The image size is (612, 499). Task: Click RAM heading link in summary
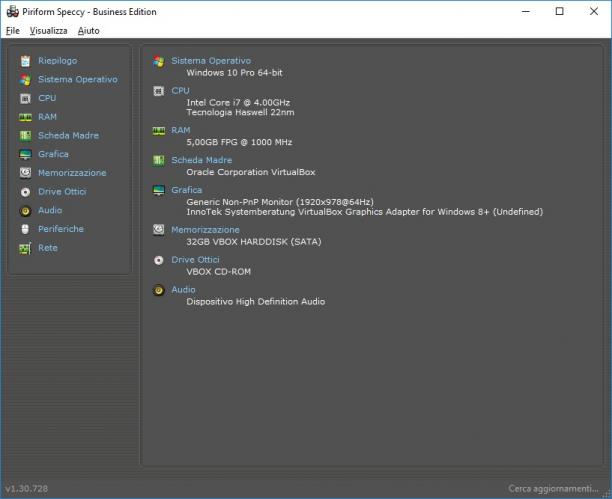pyautogui.click(x=181, y=130)
